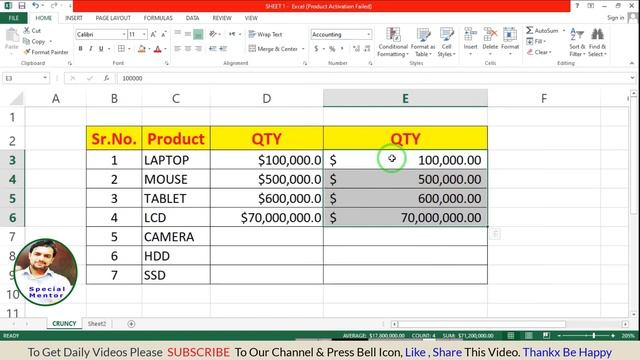640x360 pixels.
Task: Click the Increase Indent icon
Action: tap(223, 49)
